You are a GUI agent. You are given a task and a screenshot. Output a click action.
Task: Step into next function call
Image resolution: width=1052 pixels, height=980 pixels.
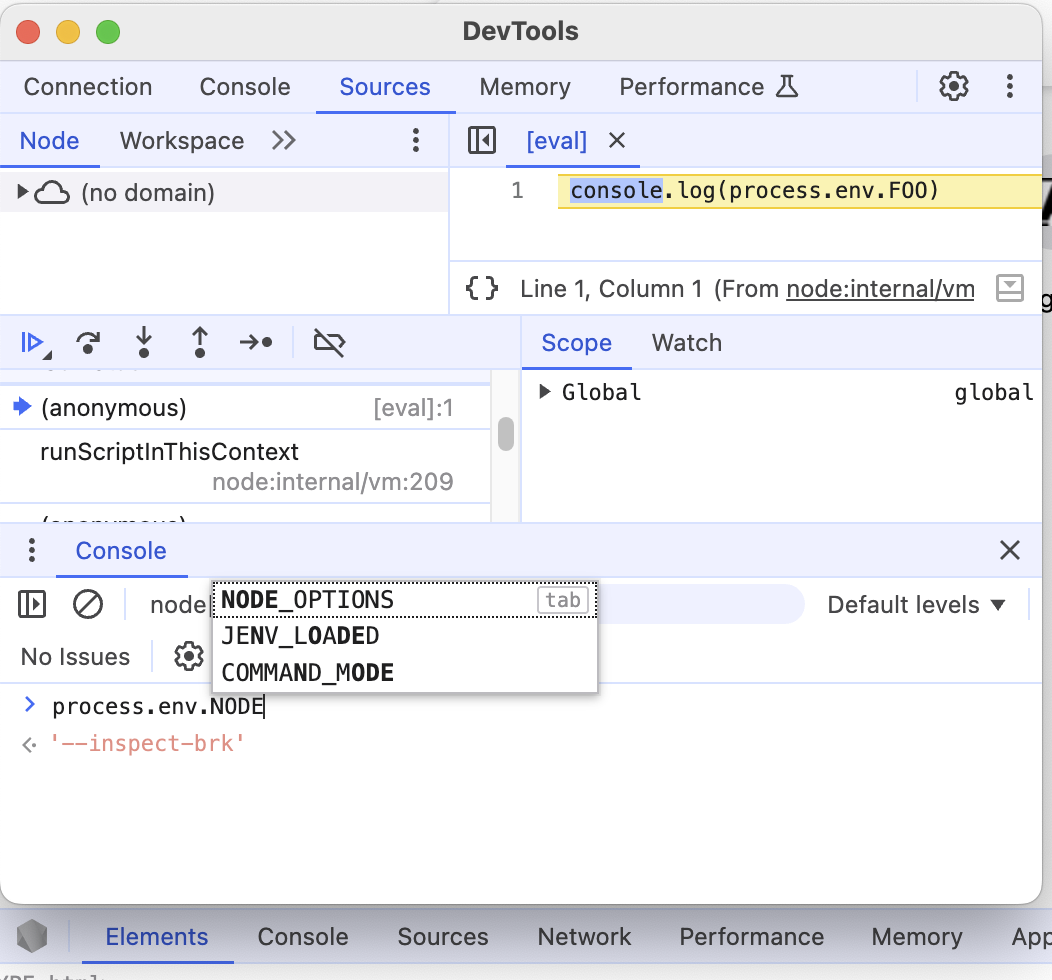click(144, 343)
